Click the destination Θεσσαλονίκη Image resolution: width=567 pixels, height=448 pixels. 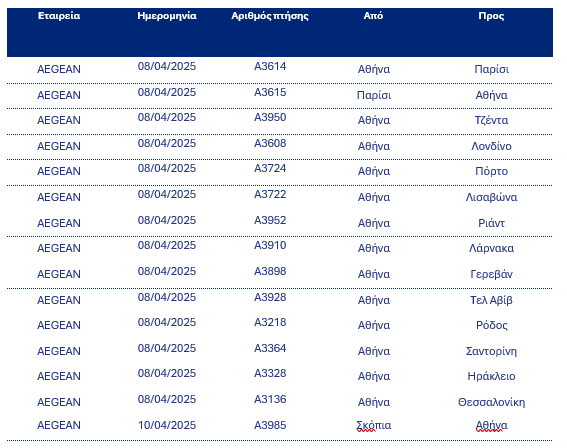pyautogui.click(x=491, y=402)
